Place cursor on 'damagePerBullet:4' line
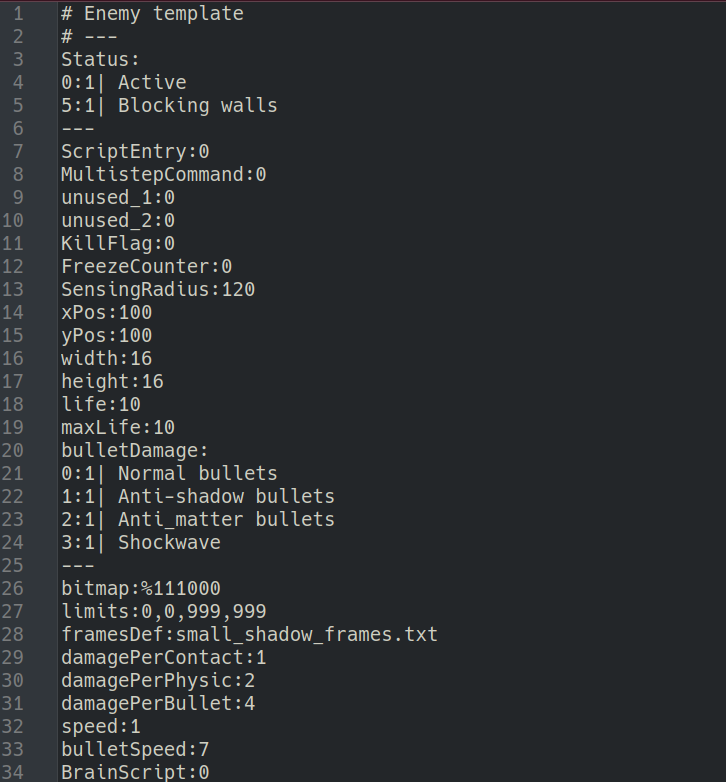The image size is (726, 782). click(x=158, y=703)
